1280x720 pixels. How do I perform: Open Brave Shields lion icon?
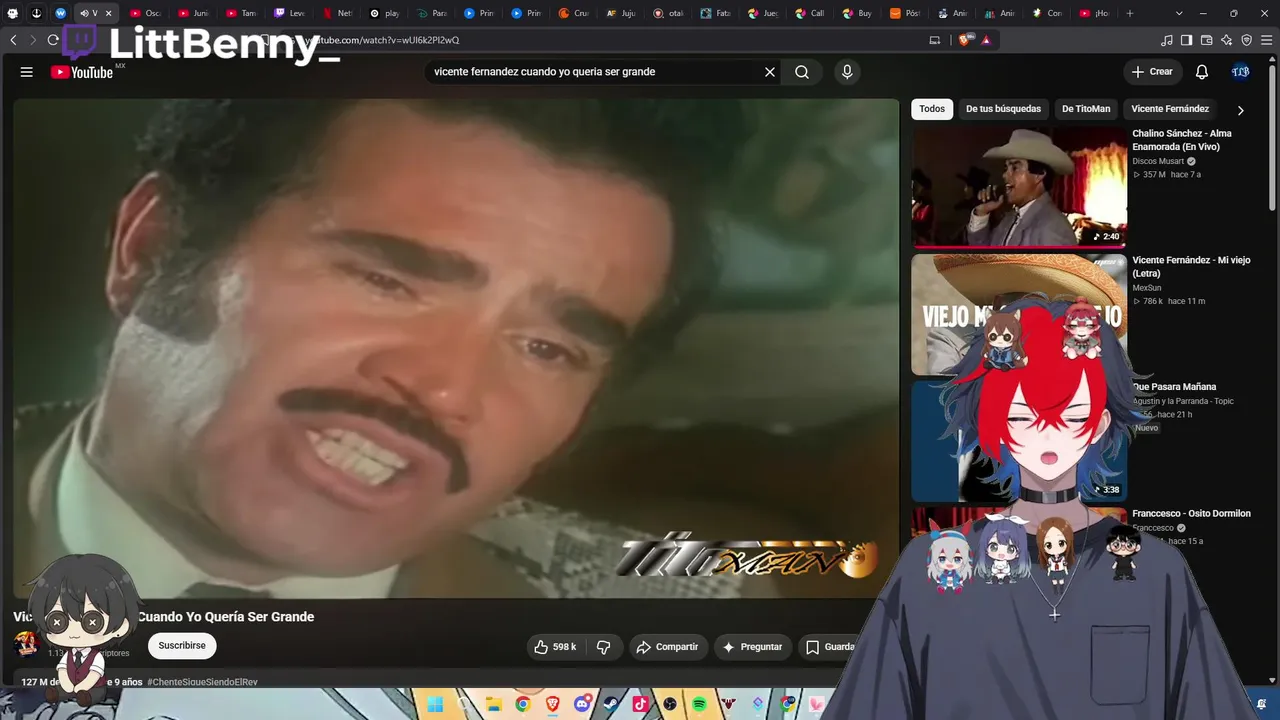[964, 40]
